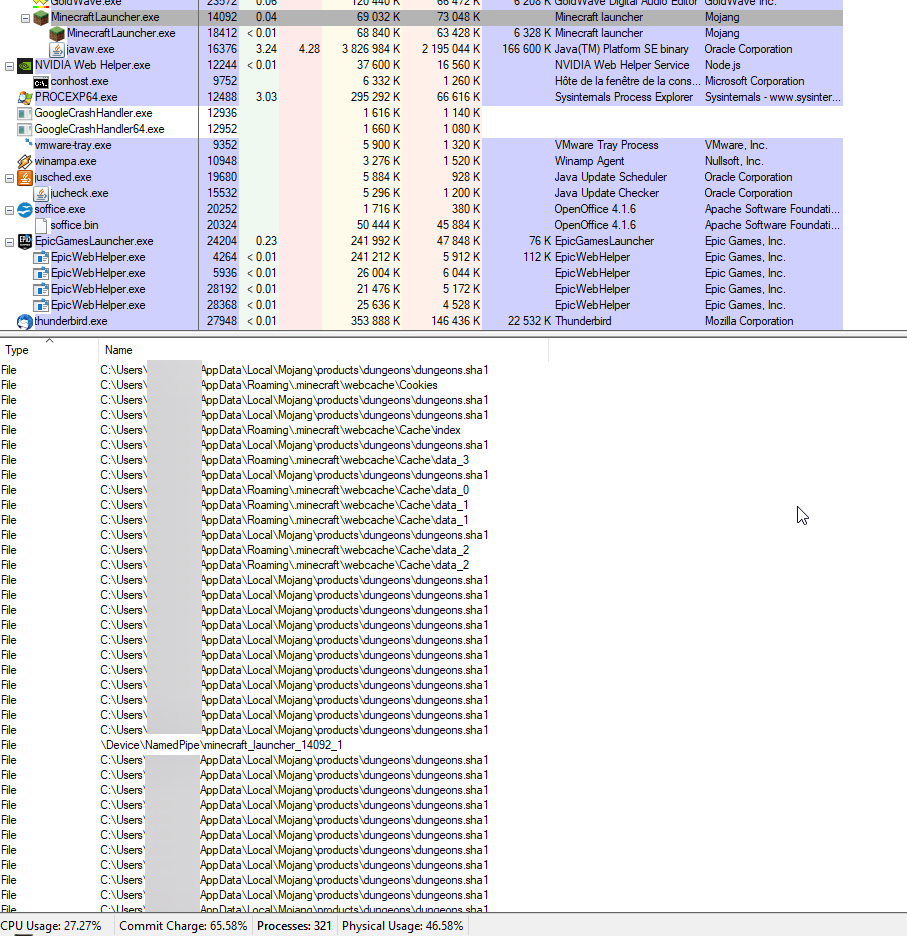This screenshot has height=936, width=907.
Task: Click PID 24204 of EpicGamesLauncher
Action: 222,241
